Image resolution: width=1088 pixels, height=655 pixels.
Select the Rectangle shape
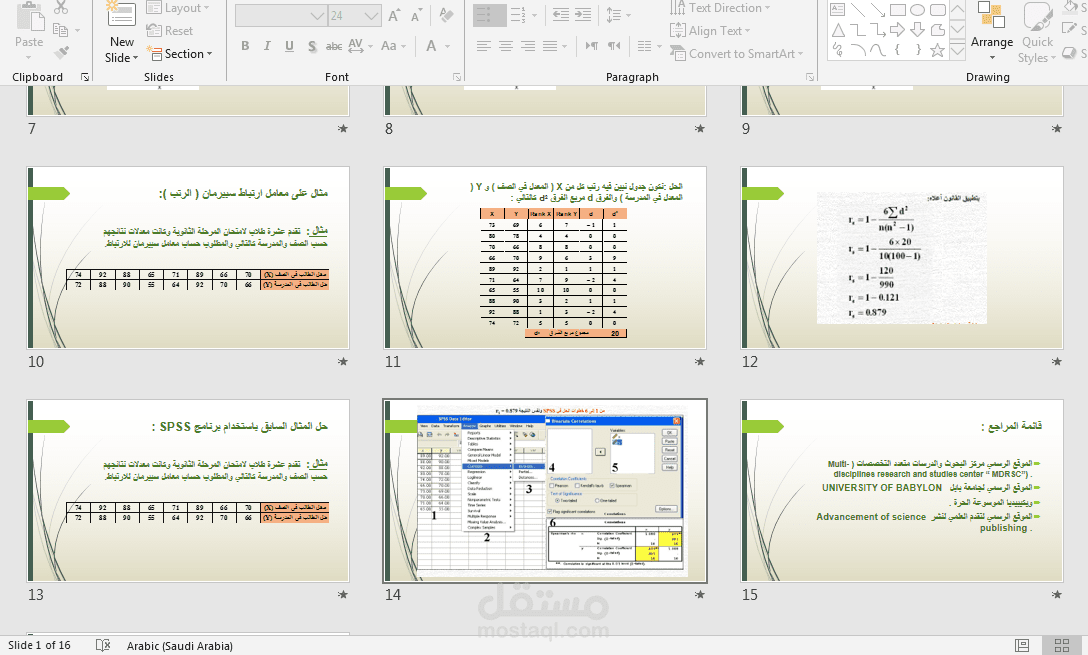coord(898,10)
